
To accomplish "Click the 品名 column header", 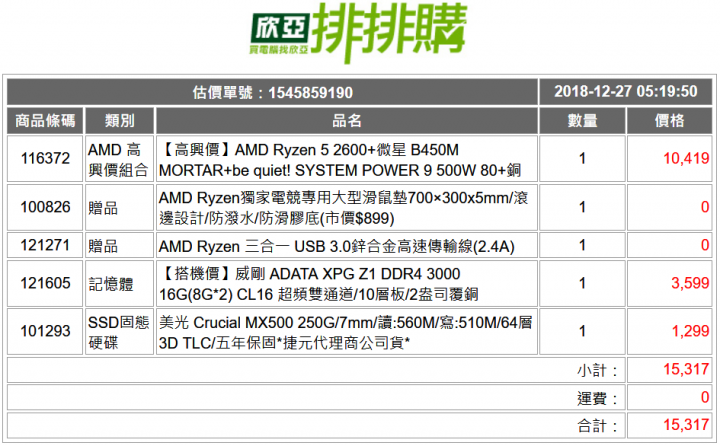I will pyautogui.click(x=347, y=121).
